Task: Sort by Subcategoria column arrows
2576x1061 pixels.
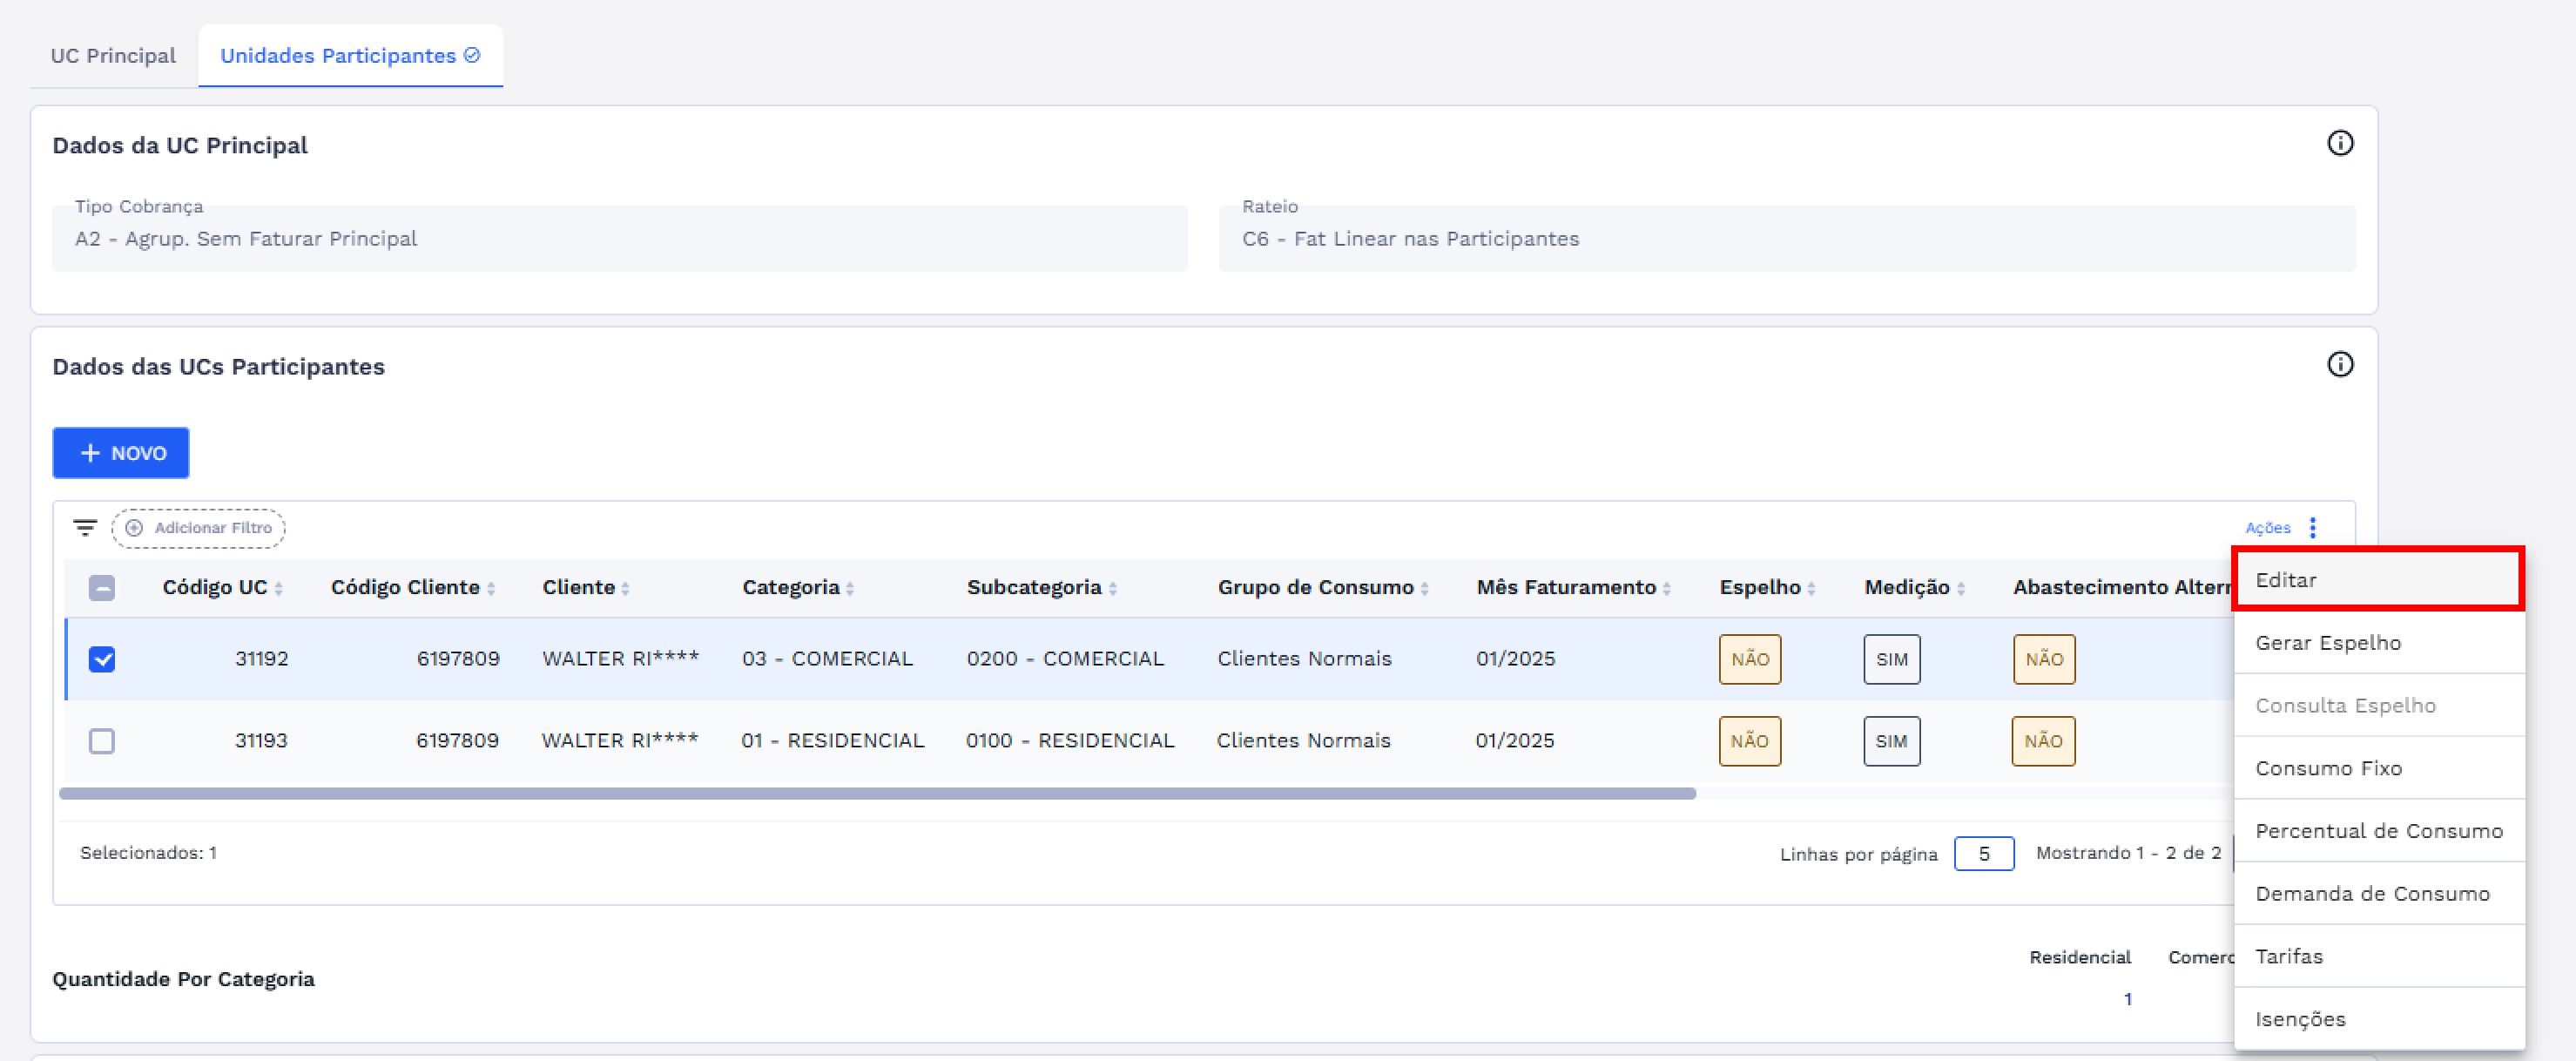Action: pyautogui.click(x=1112, y=589)
